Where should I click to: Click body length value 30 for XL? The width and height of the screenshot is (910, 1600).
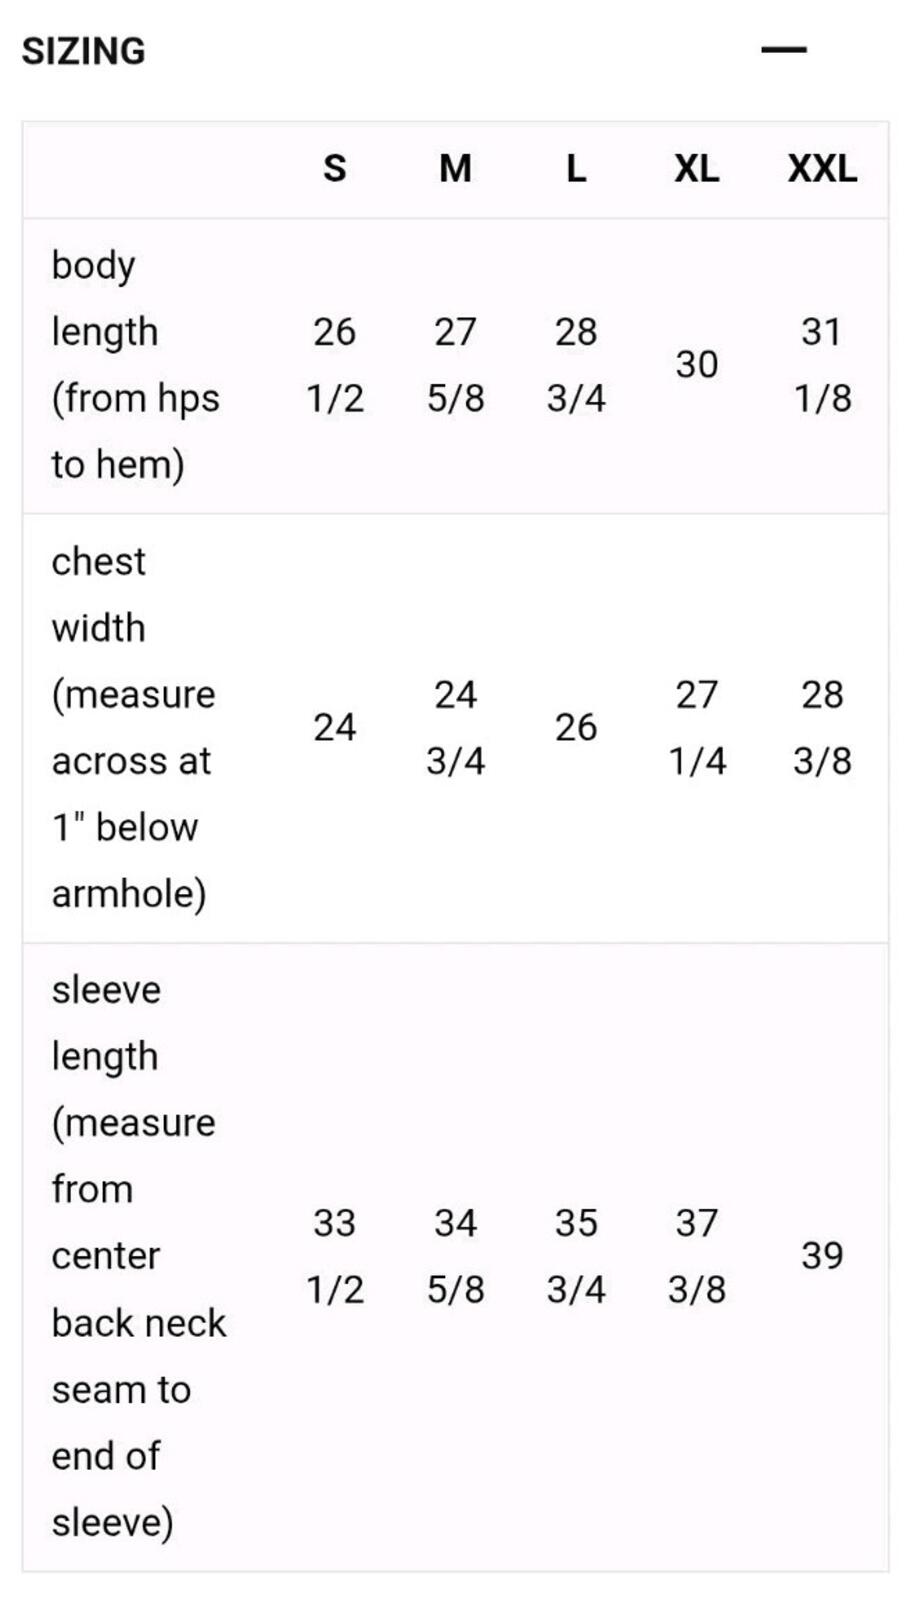click(697, 365)
